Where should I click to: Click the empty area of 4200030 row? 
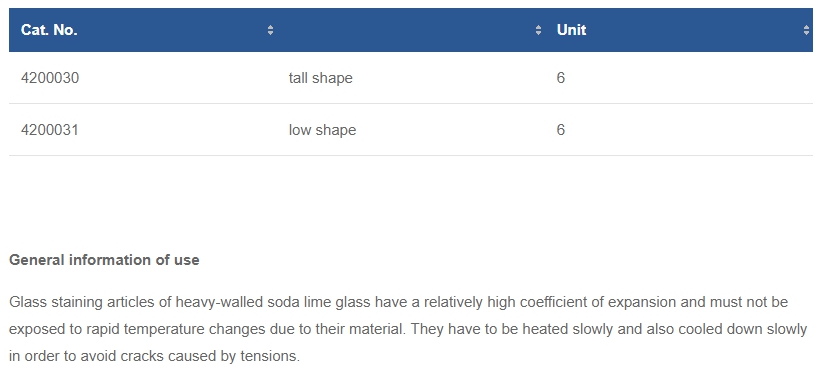[679, 78]
